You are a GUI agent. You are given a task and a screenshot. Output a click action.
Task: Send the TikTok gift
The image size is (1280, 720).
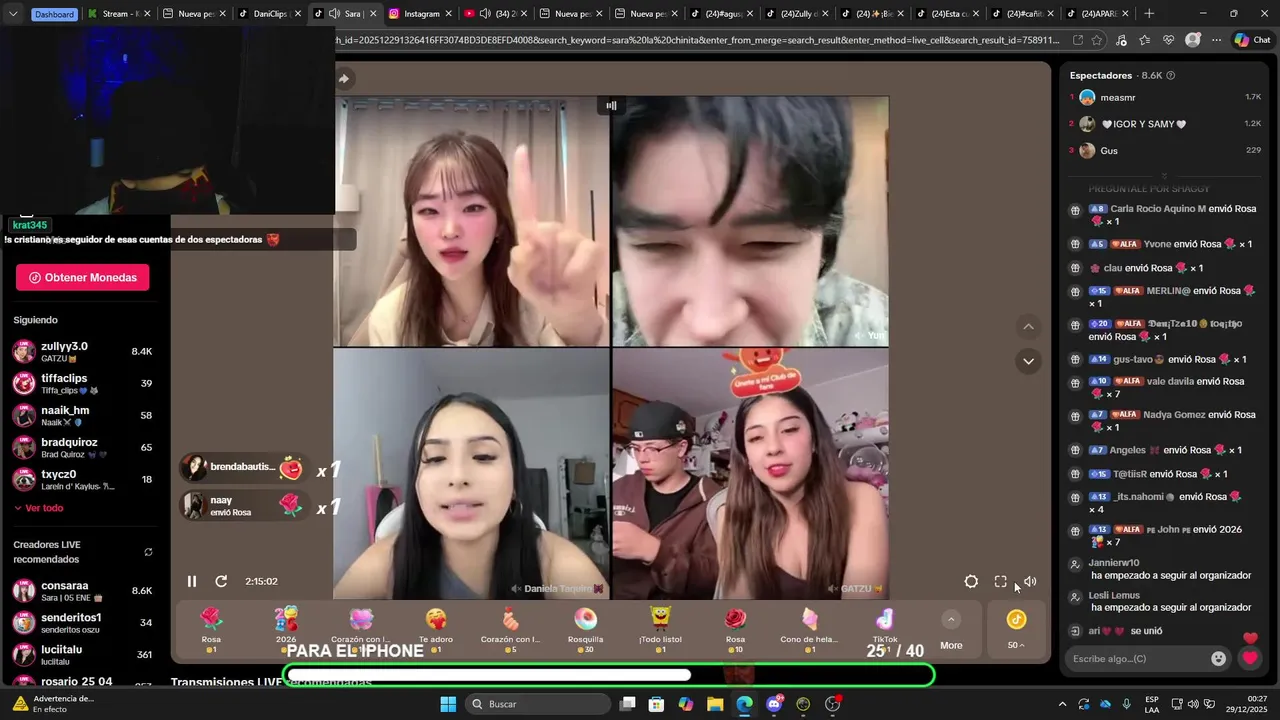pos(885,629)
